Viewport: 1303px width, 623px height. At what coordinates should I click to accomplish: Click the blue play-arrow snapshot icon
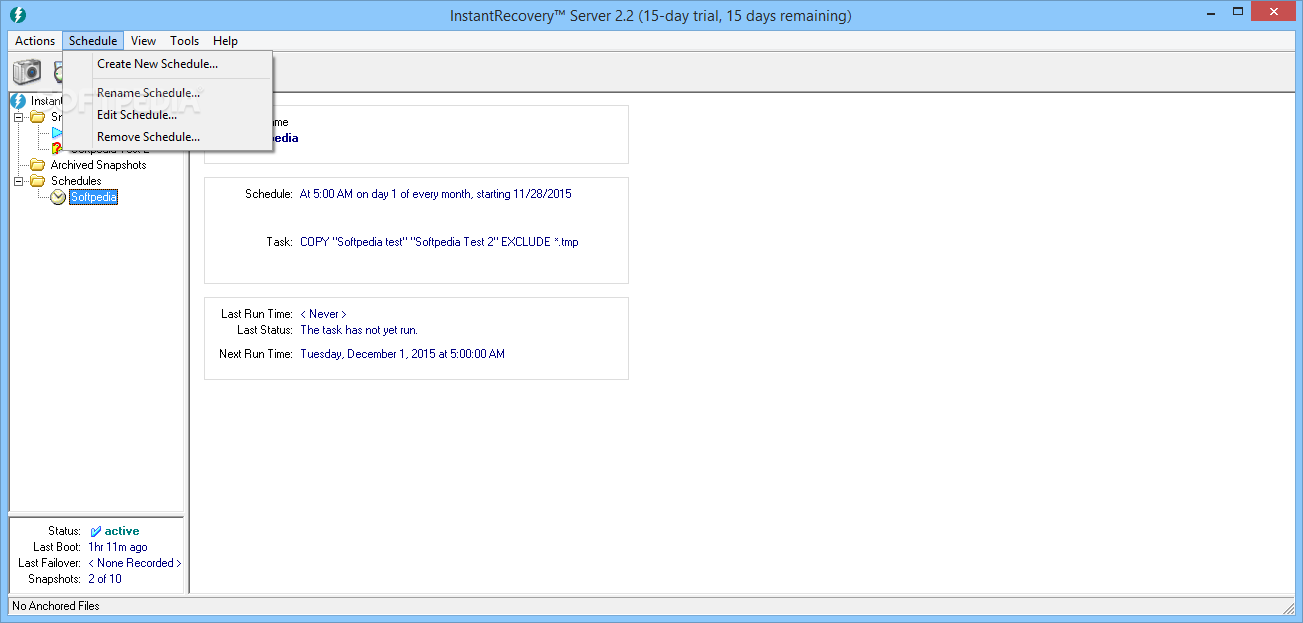tap(57, 133)
